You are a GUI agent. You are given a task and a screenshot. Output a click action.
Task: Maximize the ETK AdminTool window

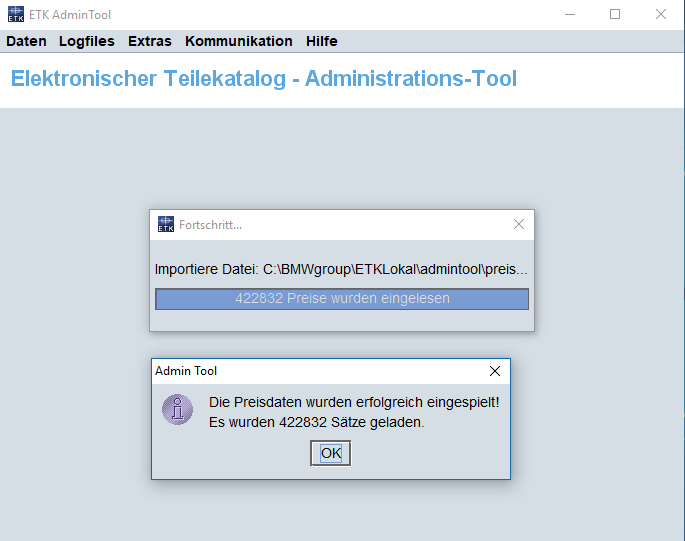pyautogui.click(x=615, y=15)
